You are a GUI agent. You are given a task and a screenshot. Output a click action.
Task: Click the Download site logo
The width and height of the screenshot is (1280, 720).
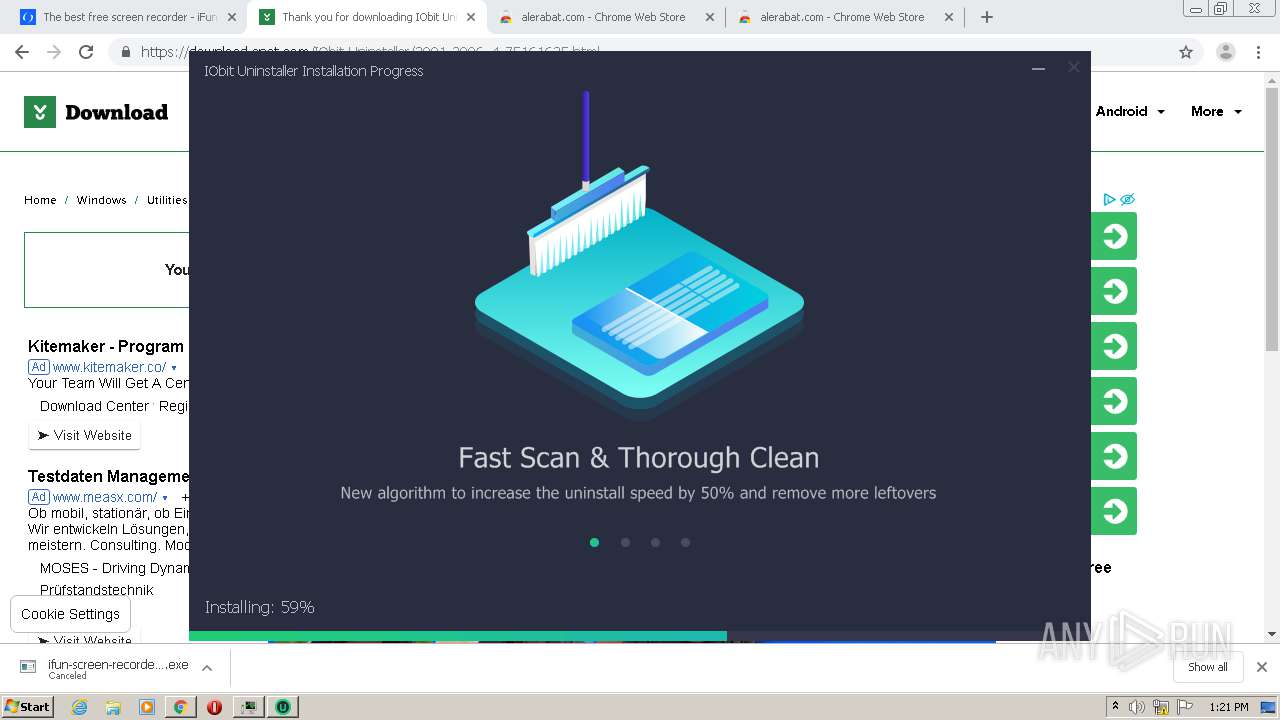[96, 112]
